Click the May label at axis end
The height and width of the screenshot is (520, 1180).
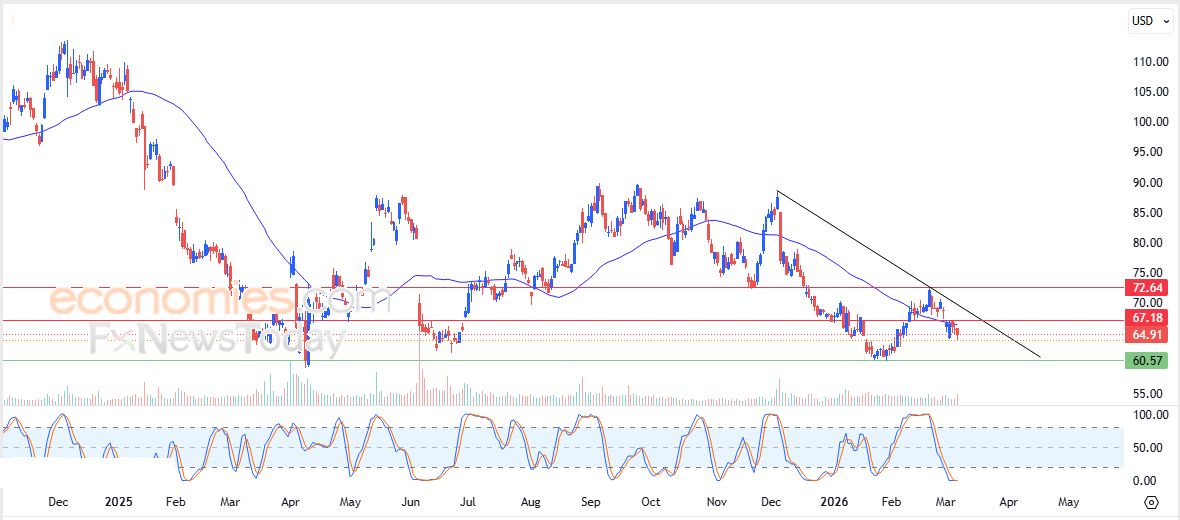[1069, 501]
